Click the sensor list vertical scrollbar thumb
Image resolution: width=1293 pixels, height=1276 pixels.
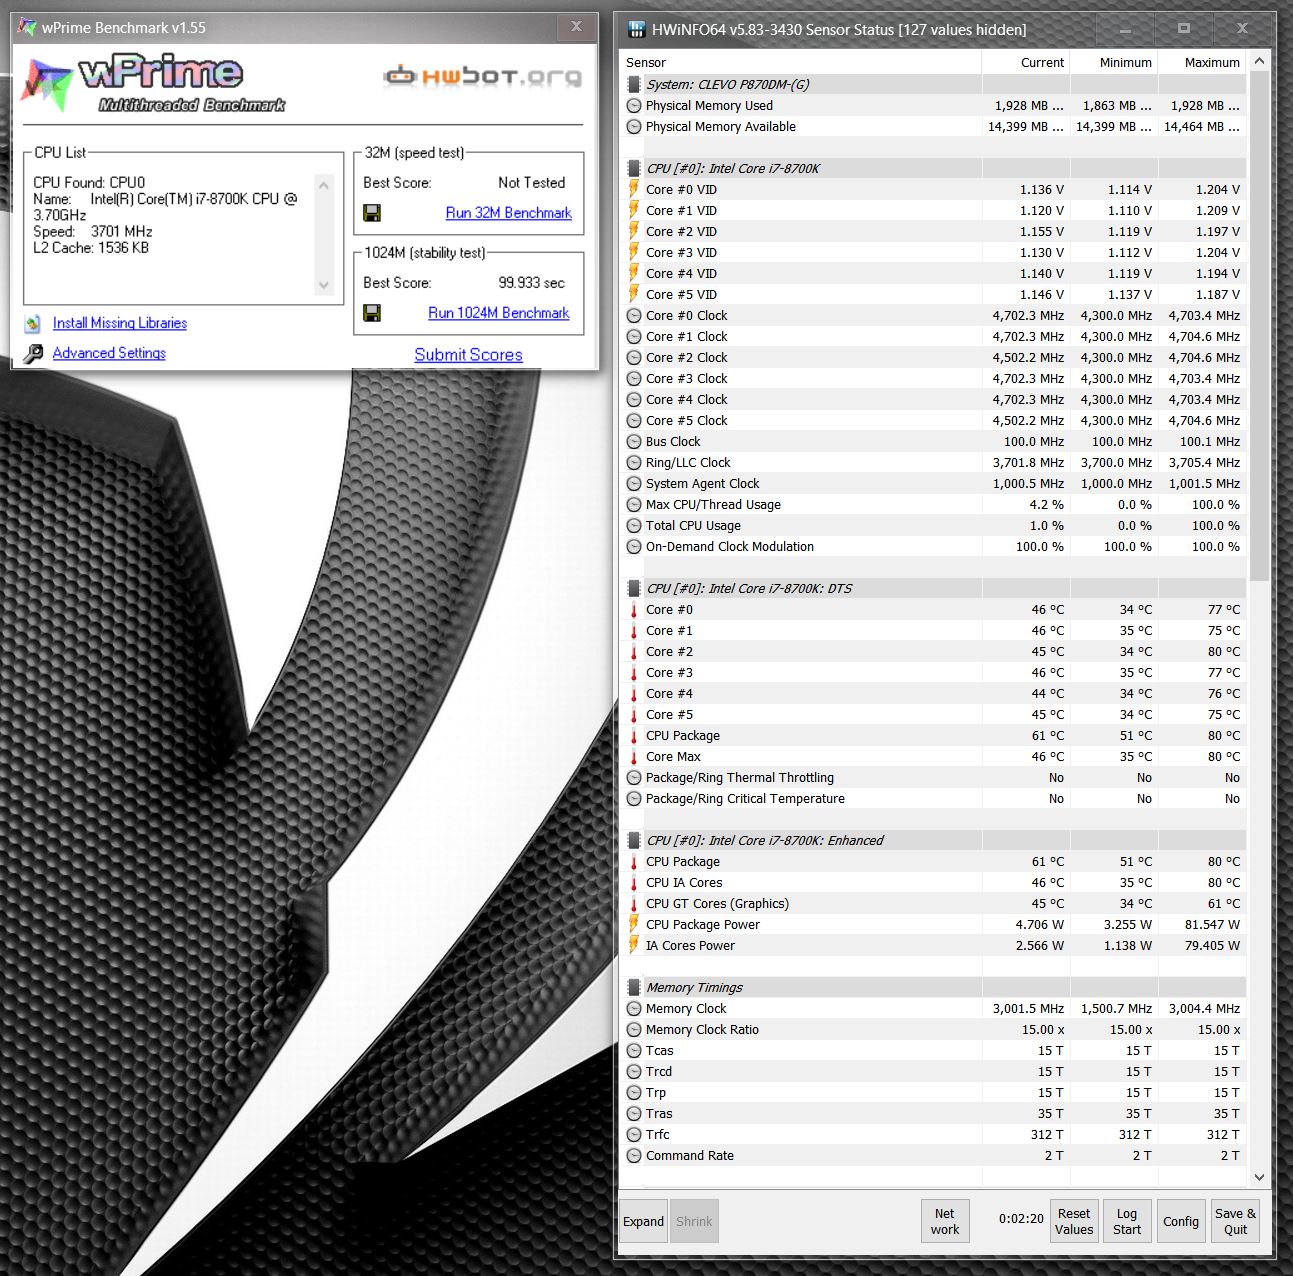(x=1259, y=325)
